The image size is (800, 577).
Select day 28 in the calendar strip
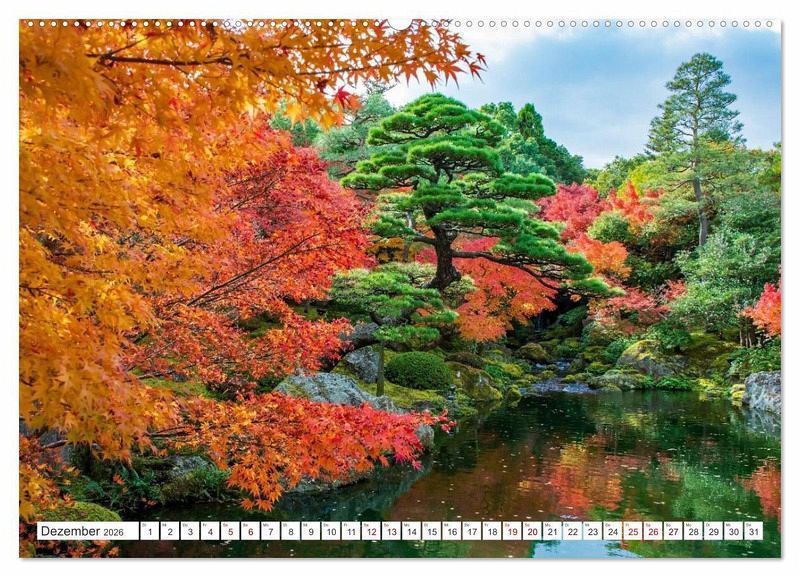pos(693,531)
